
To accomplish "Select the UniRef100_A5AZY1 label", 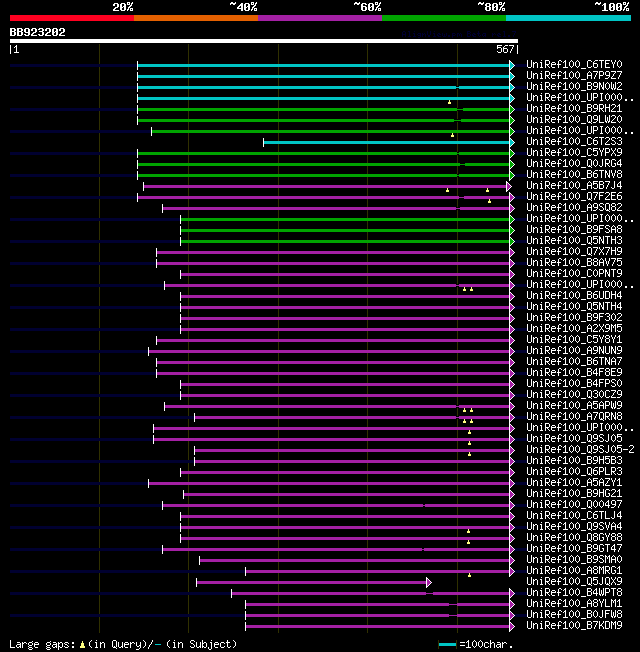I will pyautogui.click(x=574, y=483).
